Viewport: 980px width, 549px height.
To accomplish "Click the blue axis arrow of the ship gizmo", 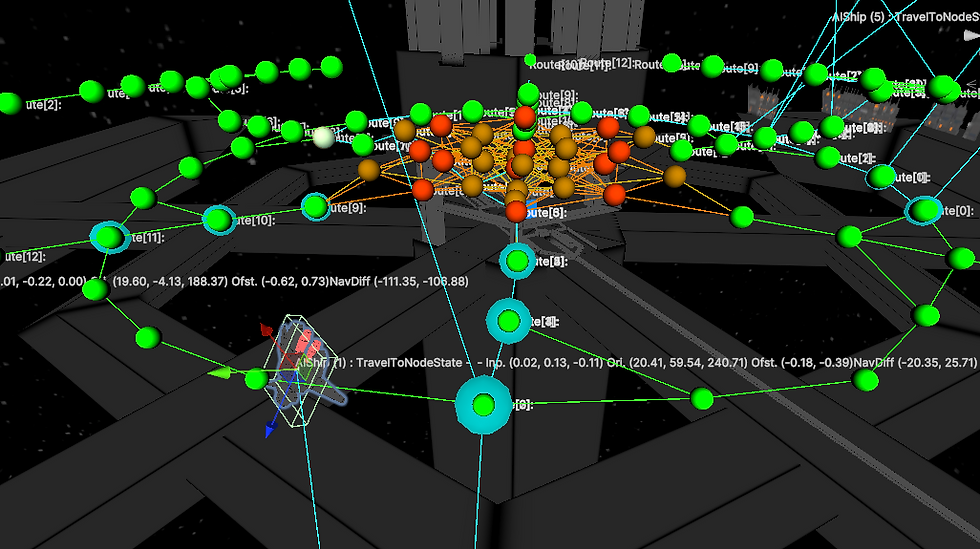I will pyautogui.click(x=271, y=429).
